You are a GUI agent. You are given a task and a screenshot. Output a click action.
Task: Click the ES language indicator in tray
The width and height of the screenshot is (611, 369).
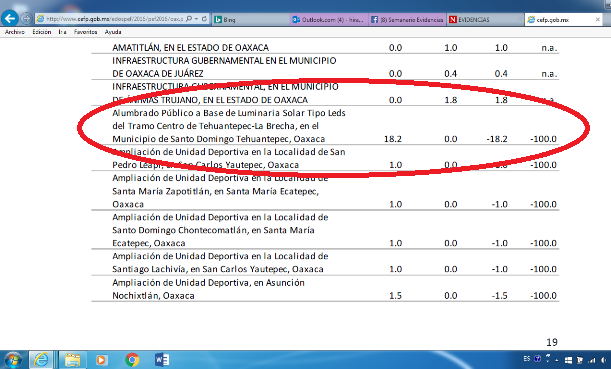pos(526,359)
